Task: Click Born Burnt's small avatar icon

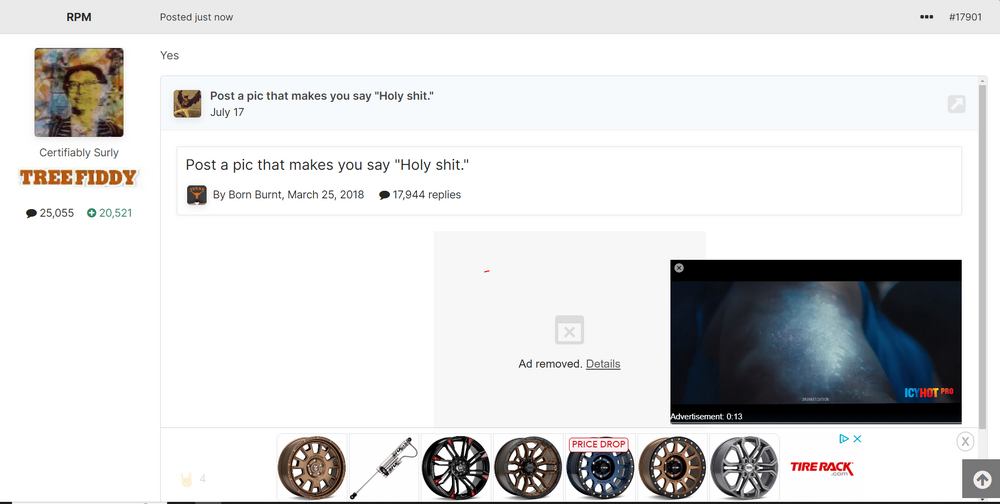Action: tap(197, 195)
